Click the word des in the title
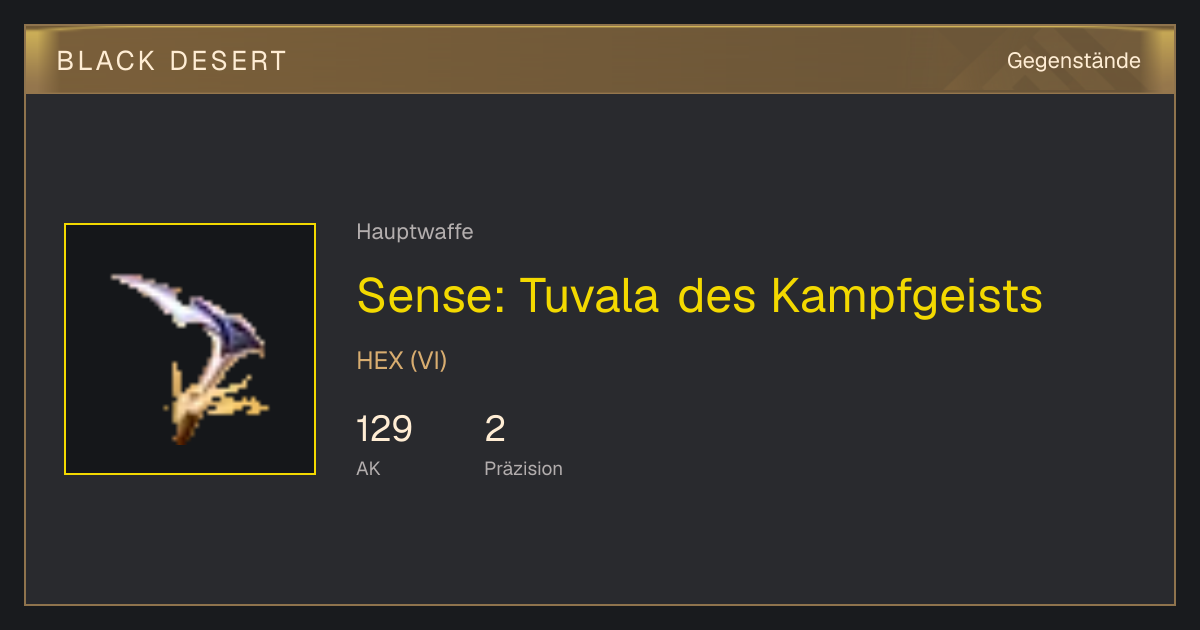Image resolution: width=1200 pixels, height=630 pixels. [714, 296]
